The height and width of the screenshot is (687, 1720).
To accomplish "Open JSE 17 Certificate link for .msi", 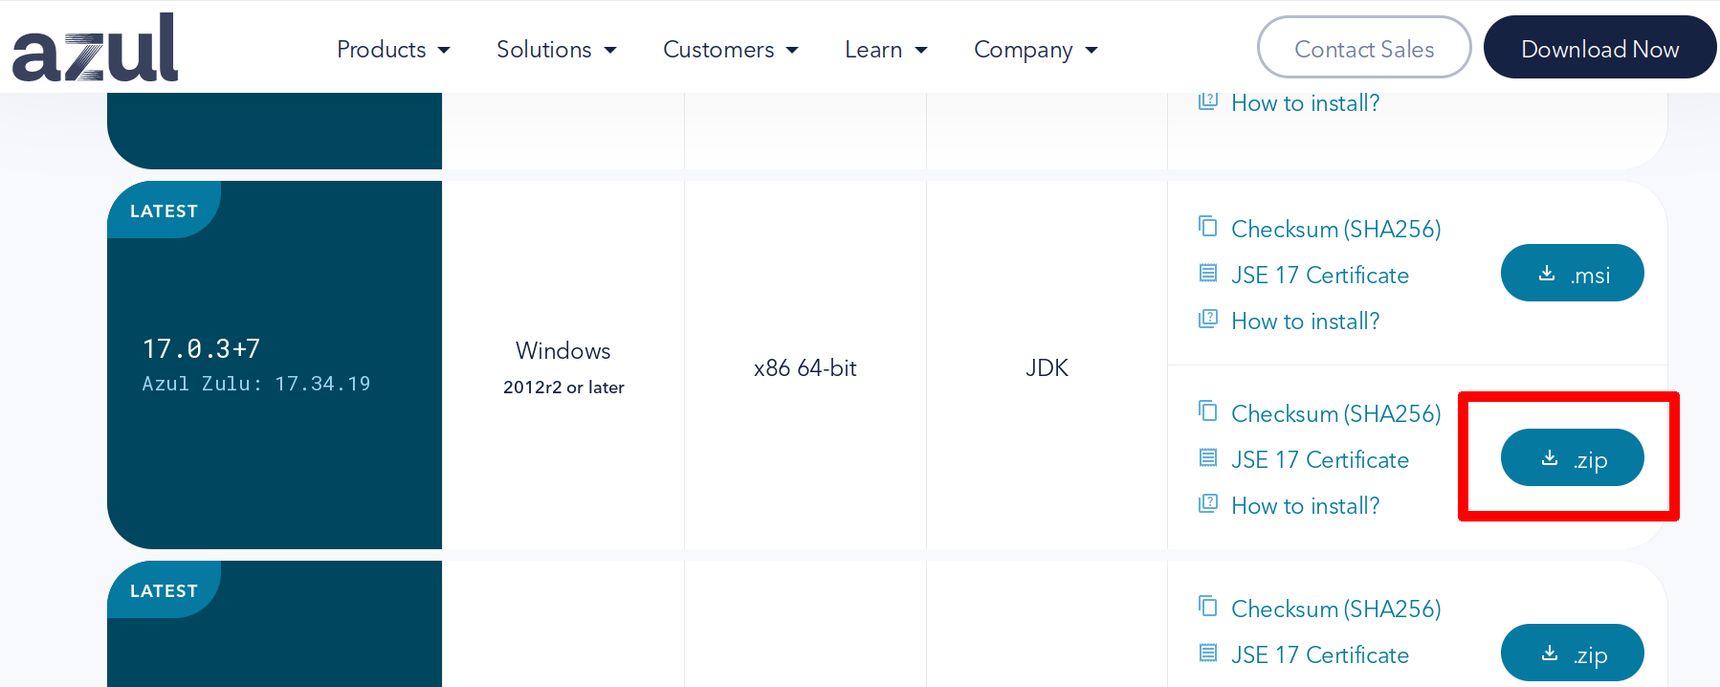I will [x=1320, y=275].
